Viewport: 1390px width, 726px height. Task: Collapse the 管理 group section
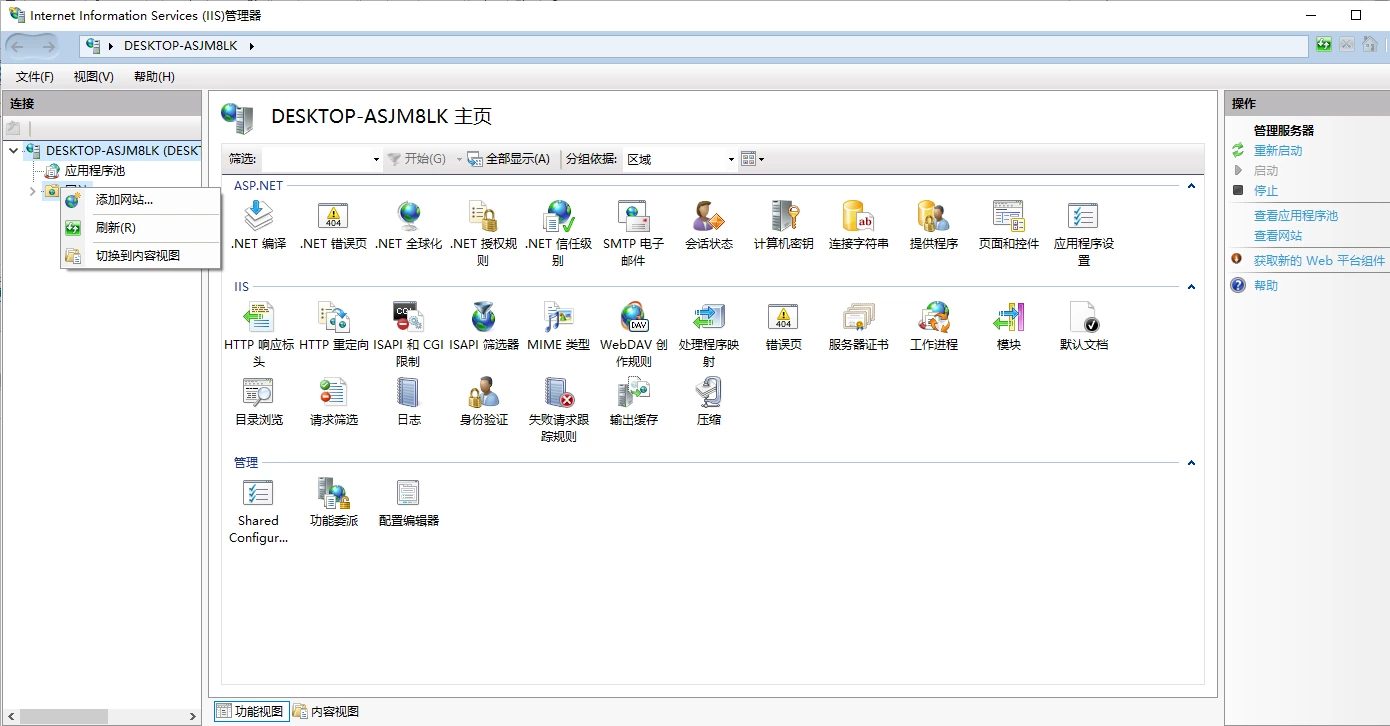[x=1191, y=463]
